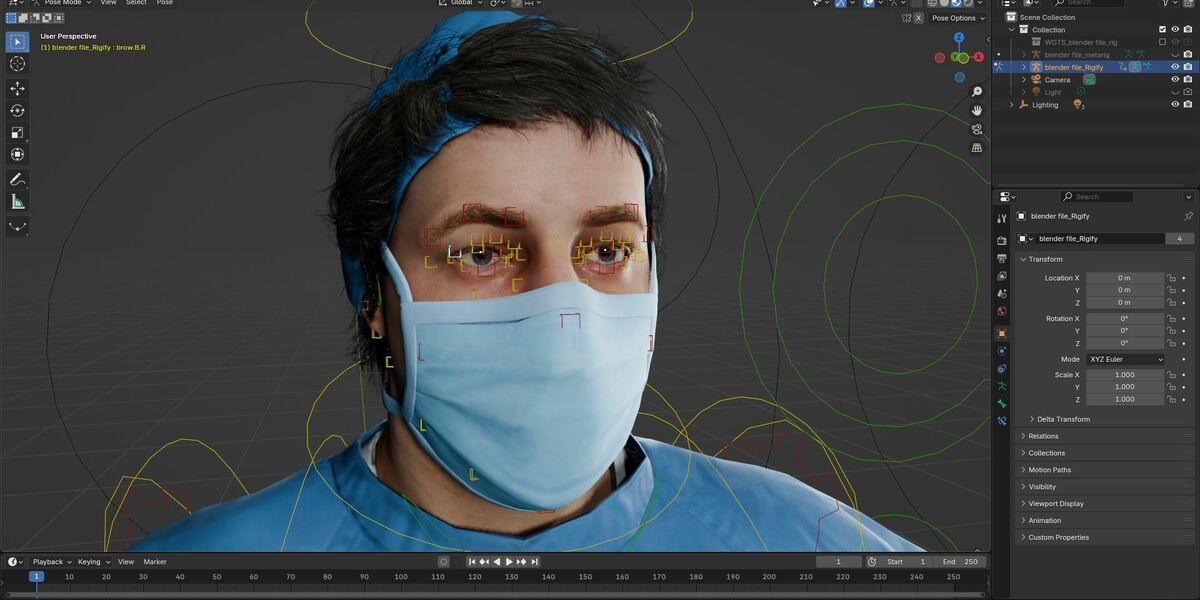This screenshot has width=1200, height=600.
Task: Expand the Delta Transform subpanel
Action: pyautogui.click(x=1063, y=419)
